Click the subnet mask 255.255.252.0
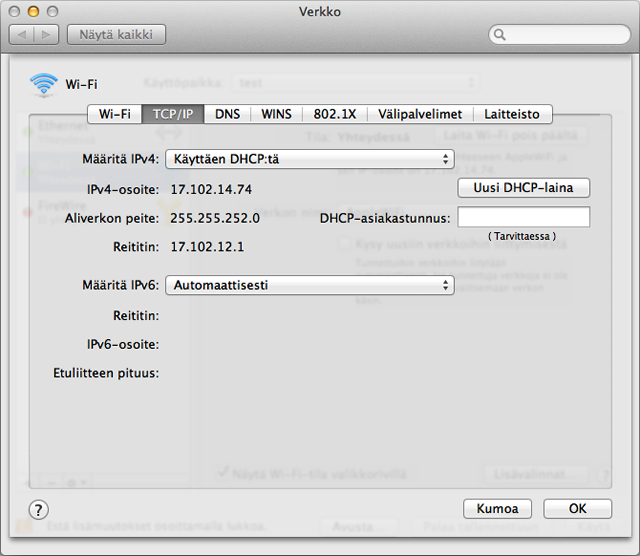Screen dimensions: 640x556 (215, 218)
